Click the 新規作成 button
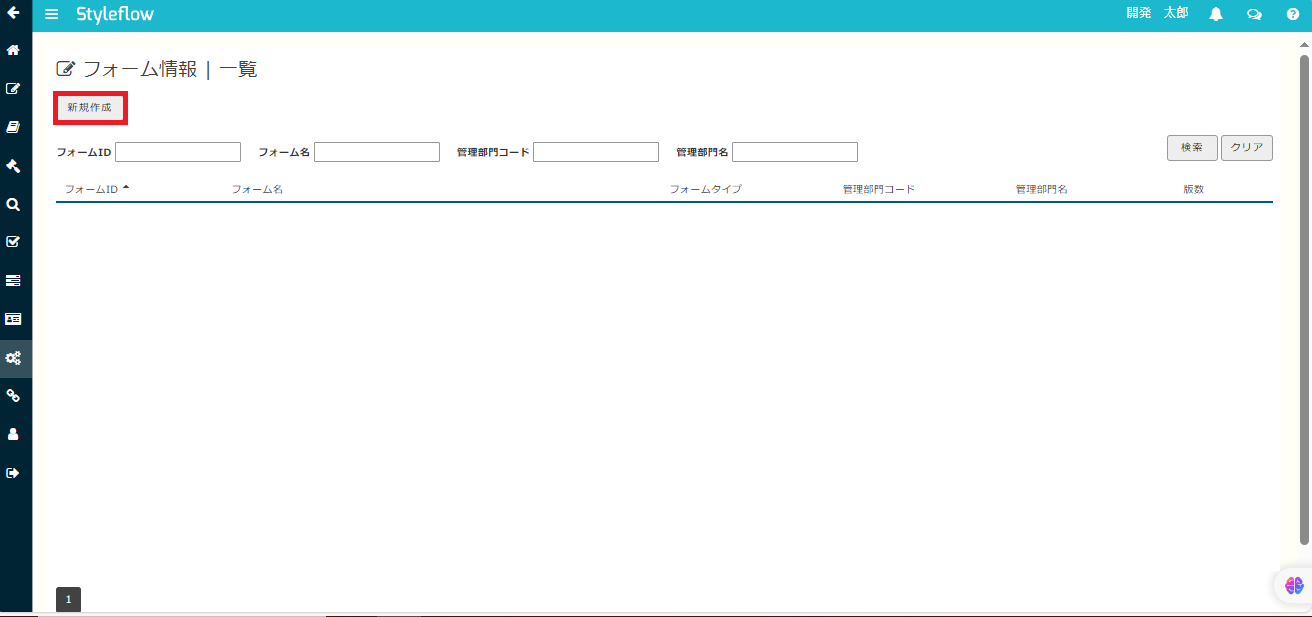 coord(90,107)
